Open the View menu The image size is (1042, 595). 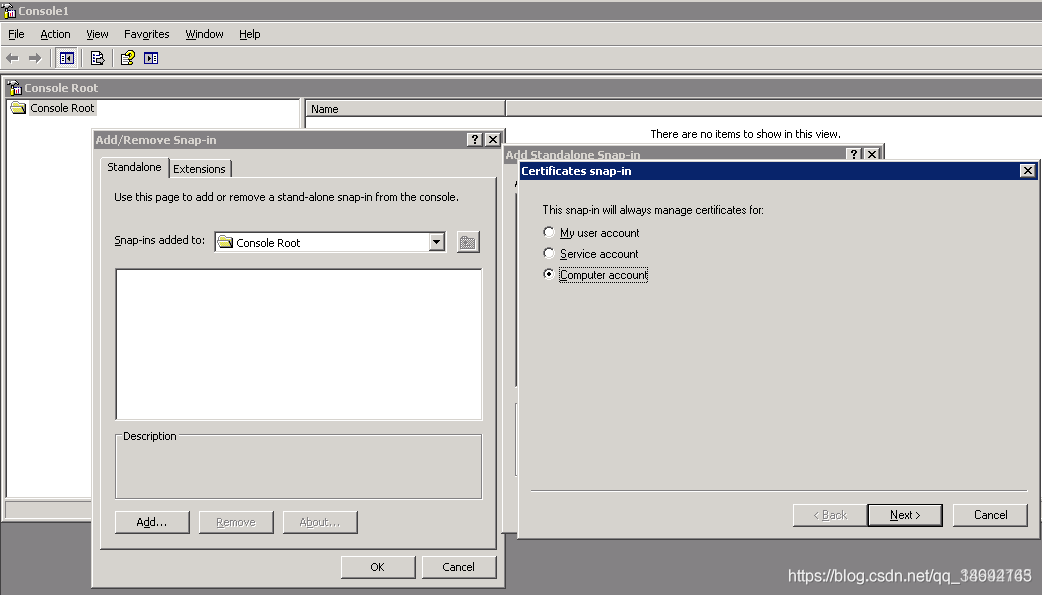click(x=97, y=34)
